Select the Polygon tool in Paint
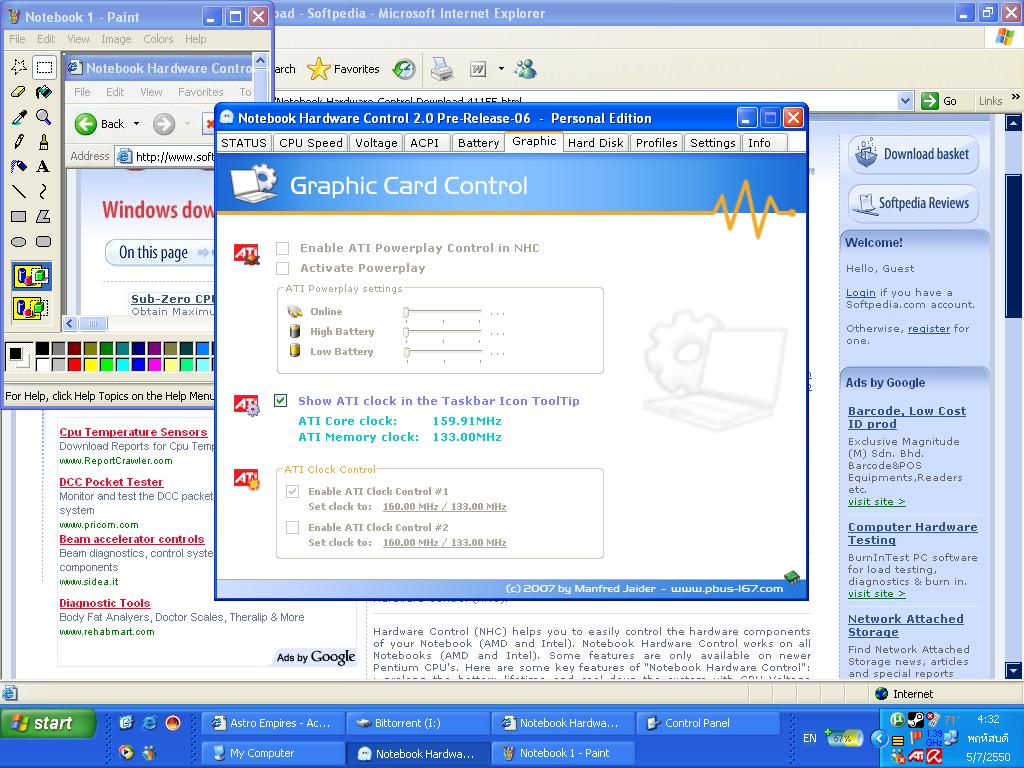The width and height of the screenshot is (1024, 768). point(44,216)
